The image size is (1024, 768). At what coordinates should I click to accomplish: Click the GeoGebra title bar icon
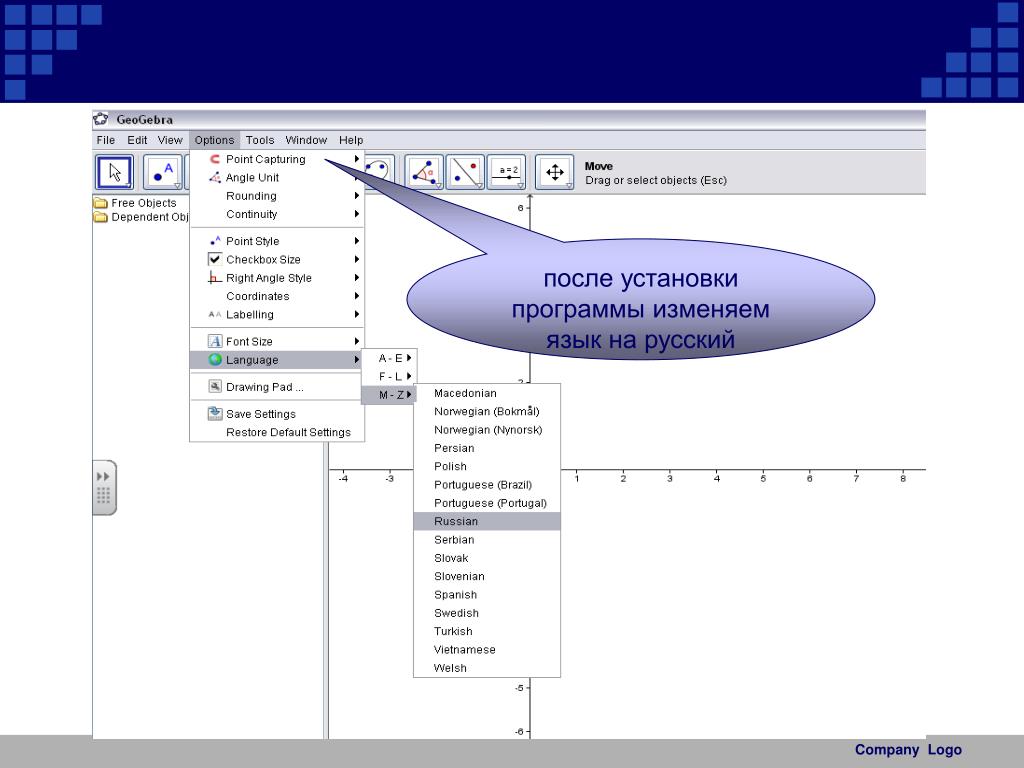click(101, 119)
